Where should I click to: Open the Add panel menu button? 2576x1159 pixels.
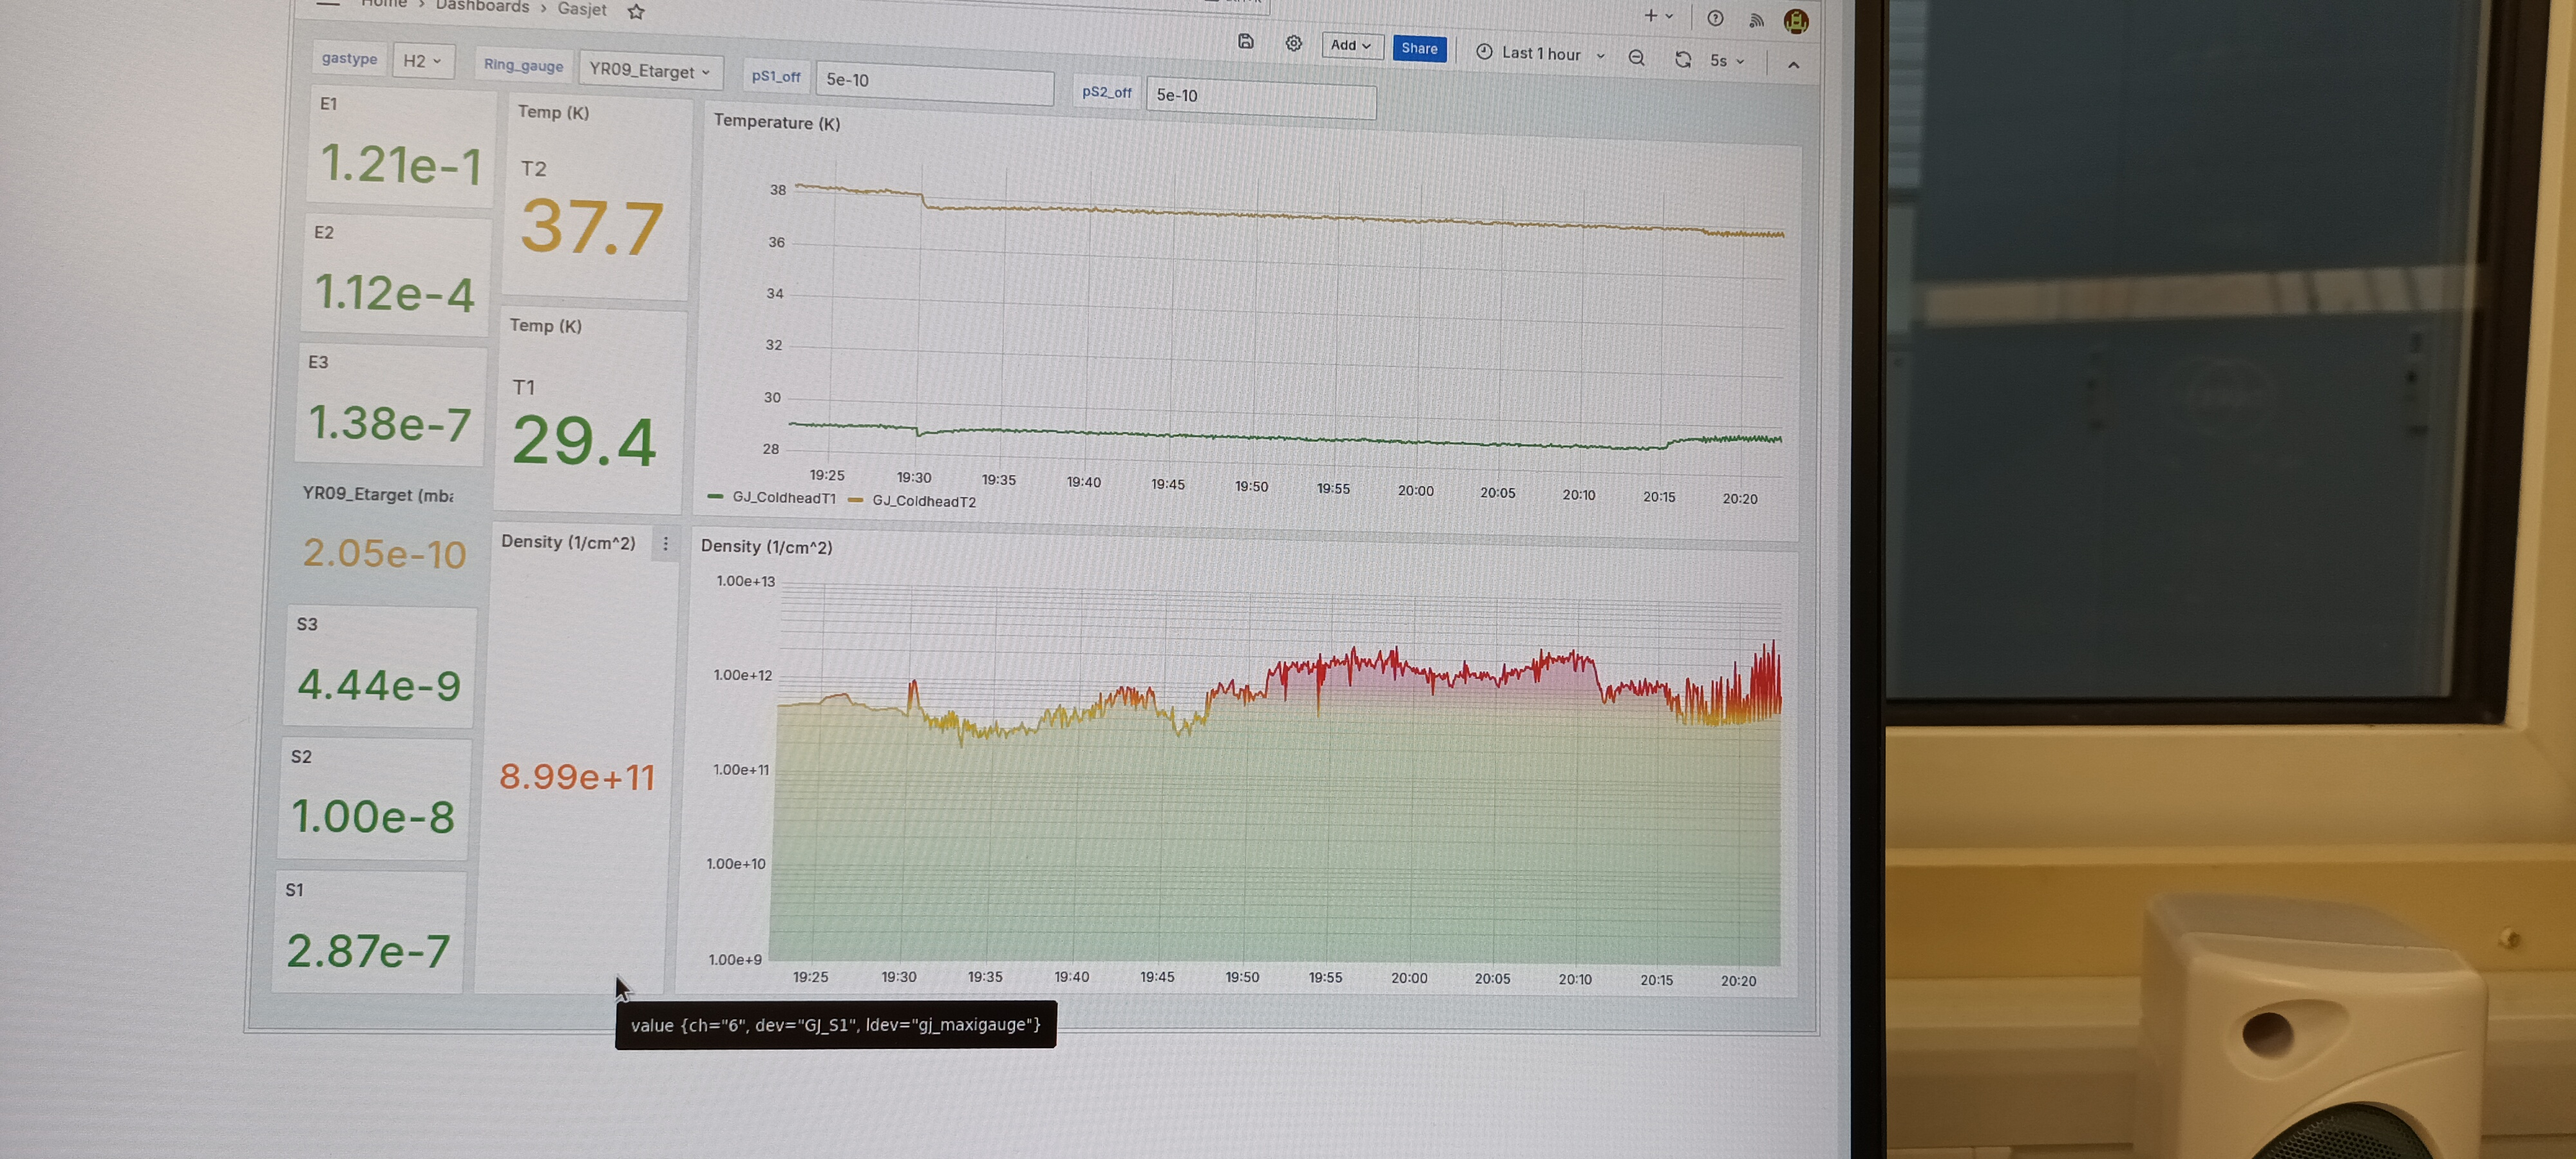[1350, 46]
